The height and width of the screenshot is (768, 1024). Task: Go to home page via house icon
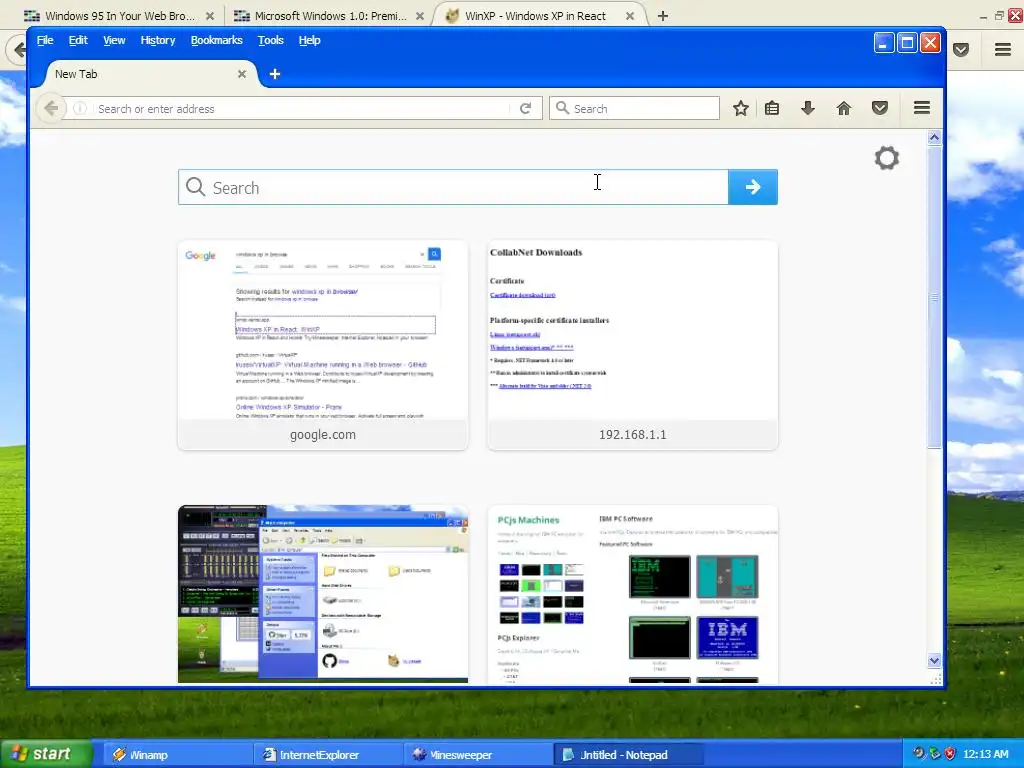click(x=844, y=108)
